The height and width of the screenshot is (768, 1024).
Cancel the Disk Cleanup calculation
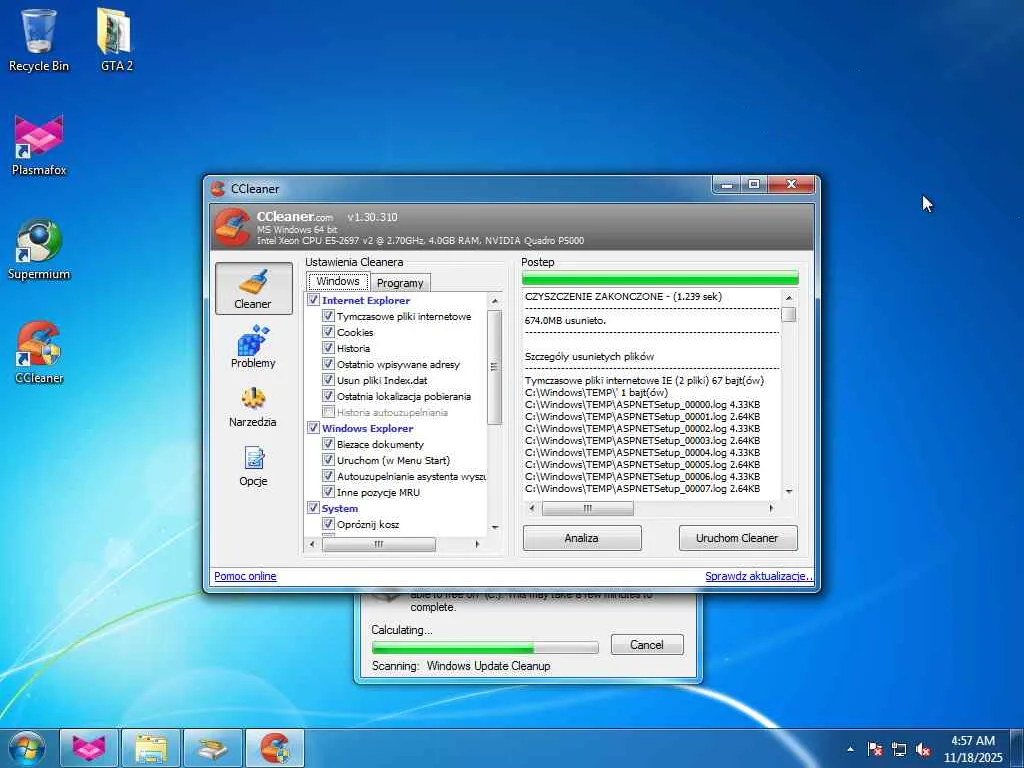click(x=647, y=645)
